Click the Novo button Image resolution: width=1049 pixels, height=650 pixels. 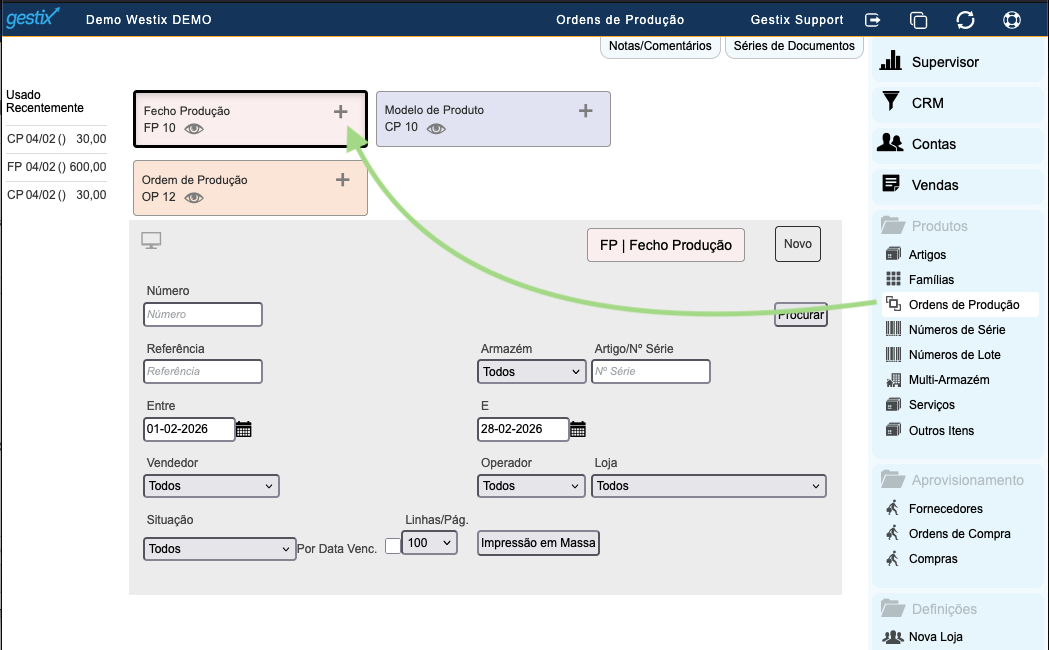(x=798, y=244)
